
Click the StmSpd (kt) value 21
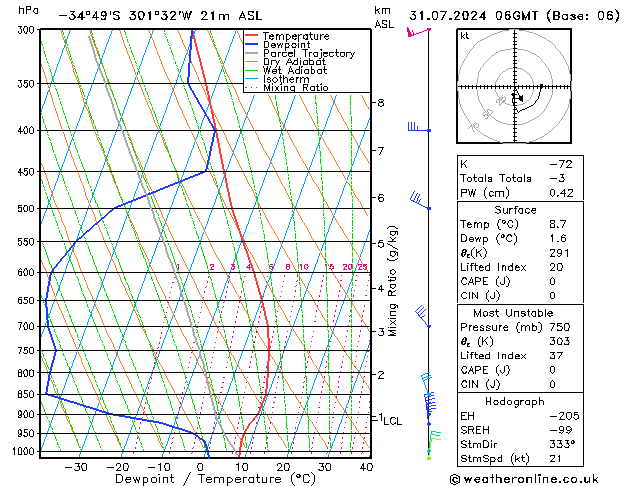[556, 459]
